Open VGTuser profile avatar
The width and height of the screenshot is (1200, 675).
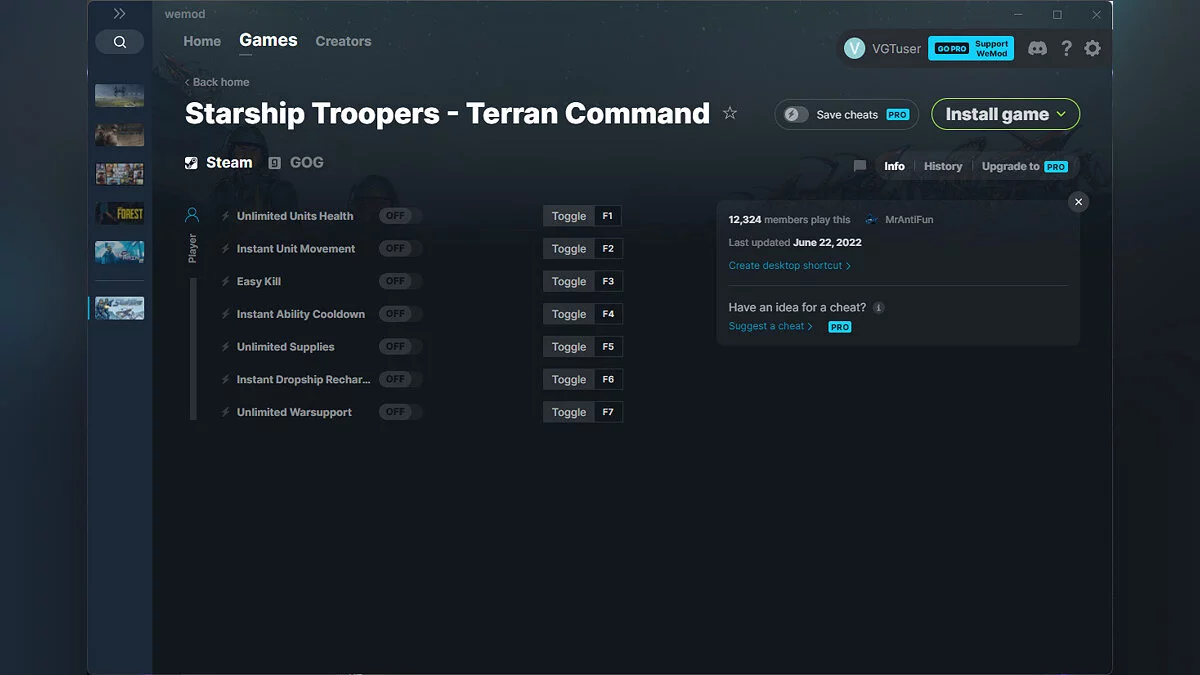pos(854,48)
